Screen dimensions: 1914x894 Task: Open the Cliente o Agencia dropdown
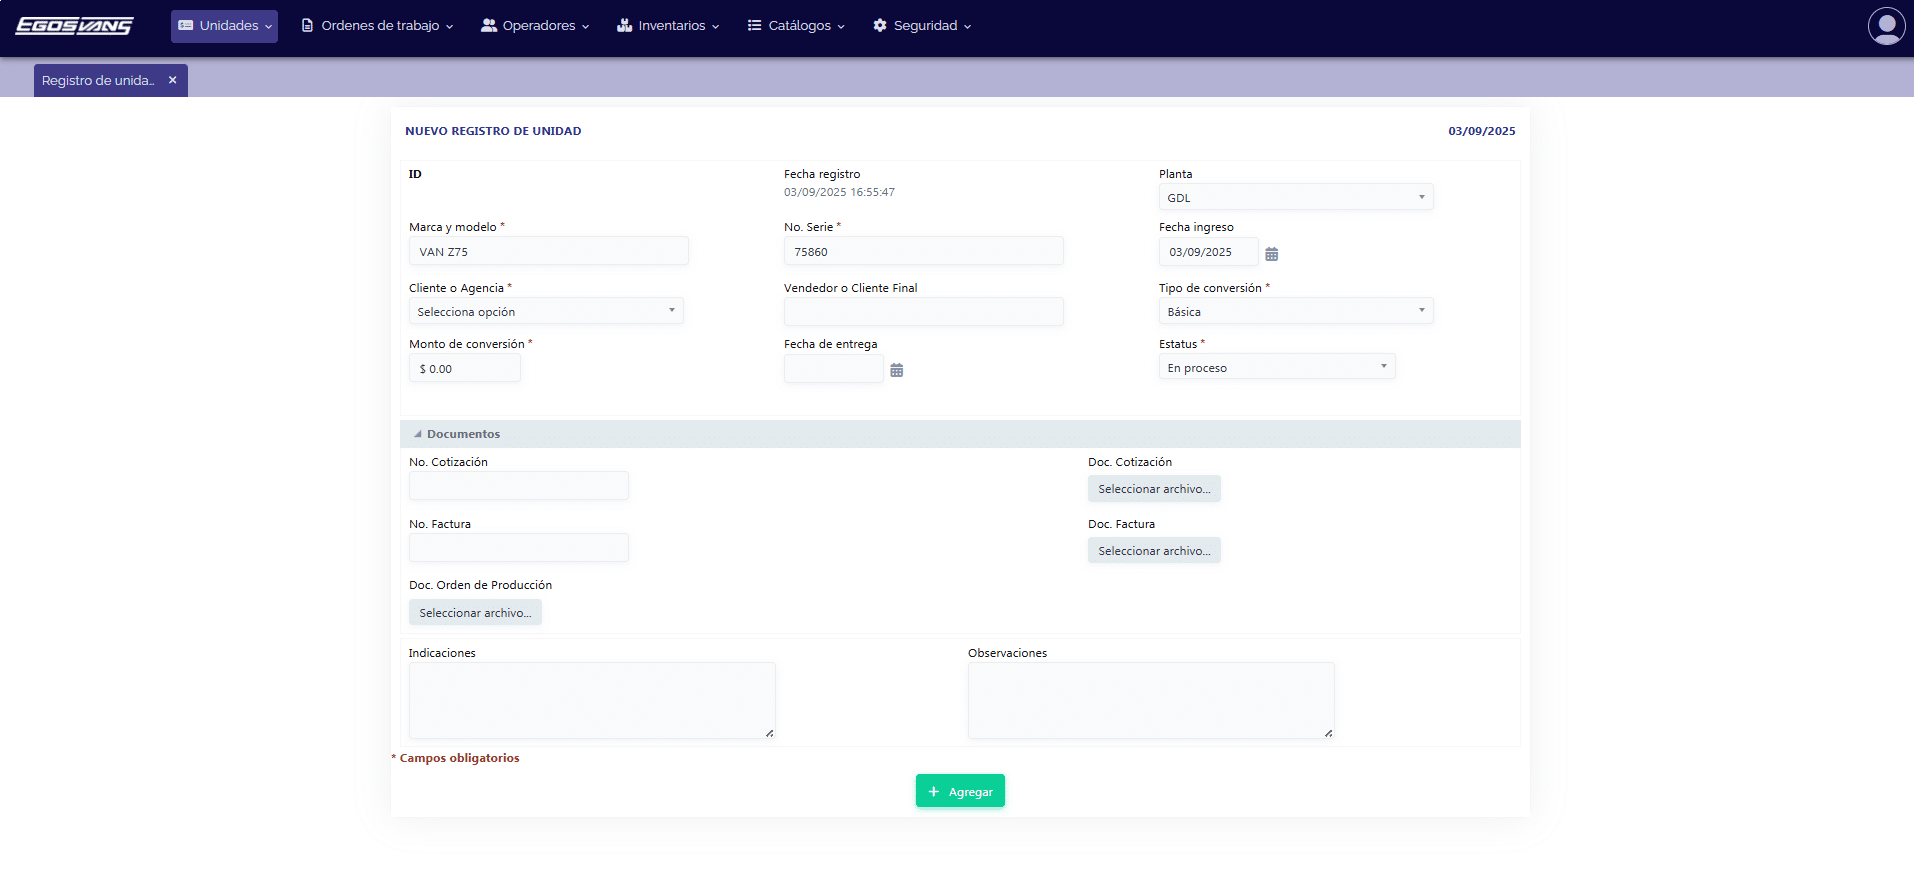point(545,311)
